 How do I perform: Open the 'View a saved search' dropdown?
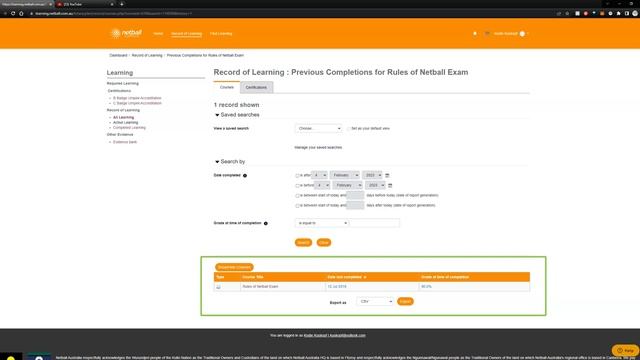click(318, 128)
